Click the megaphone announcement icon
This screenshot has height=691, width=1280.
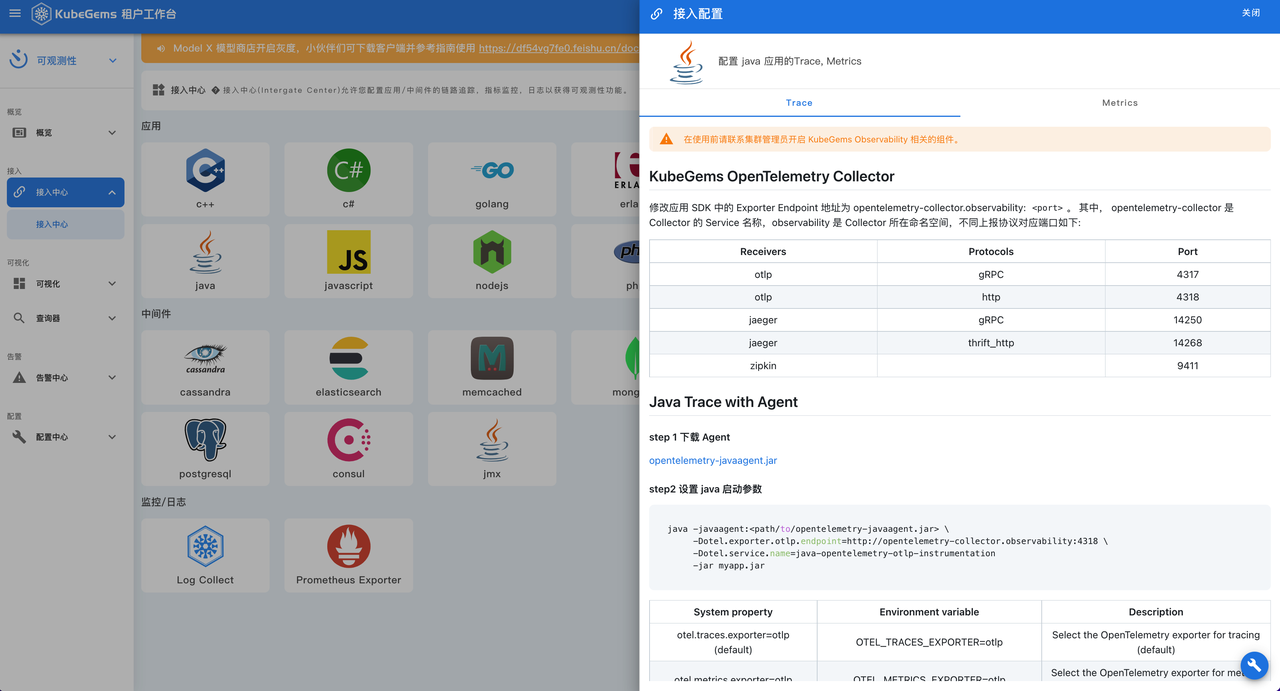tap(161, 48)
